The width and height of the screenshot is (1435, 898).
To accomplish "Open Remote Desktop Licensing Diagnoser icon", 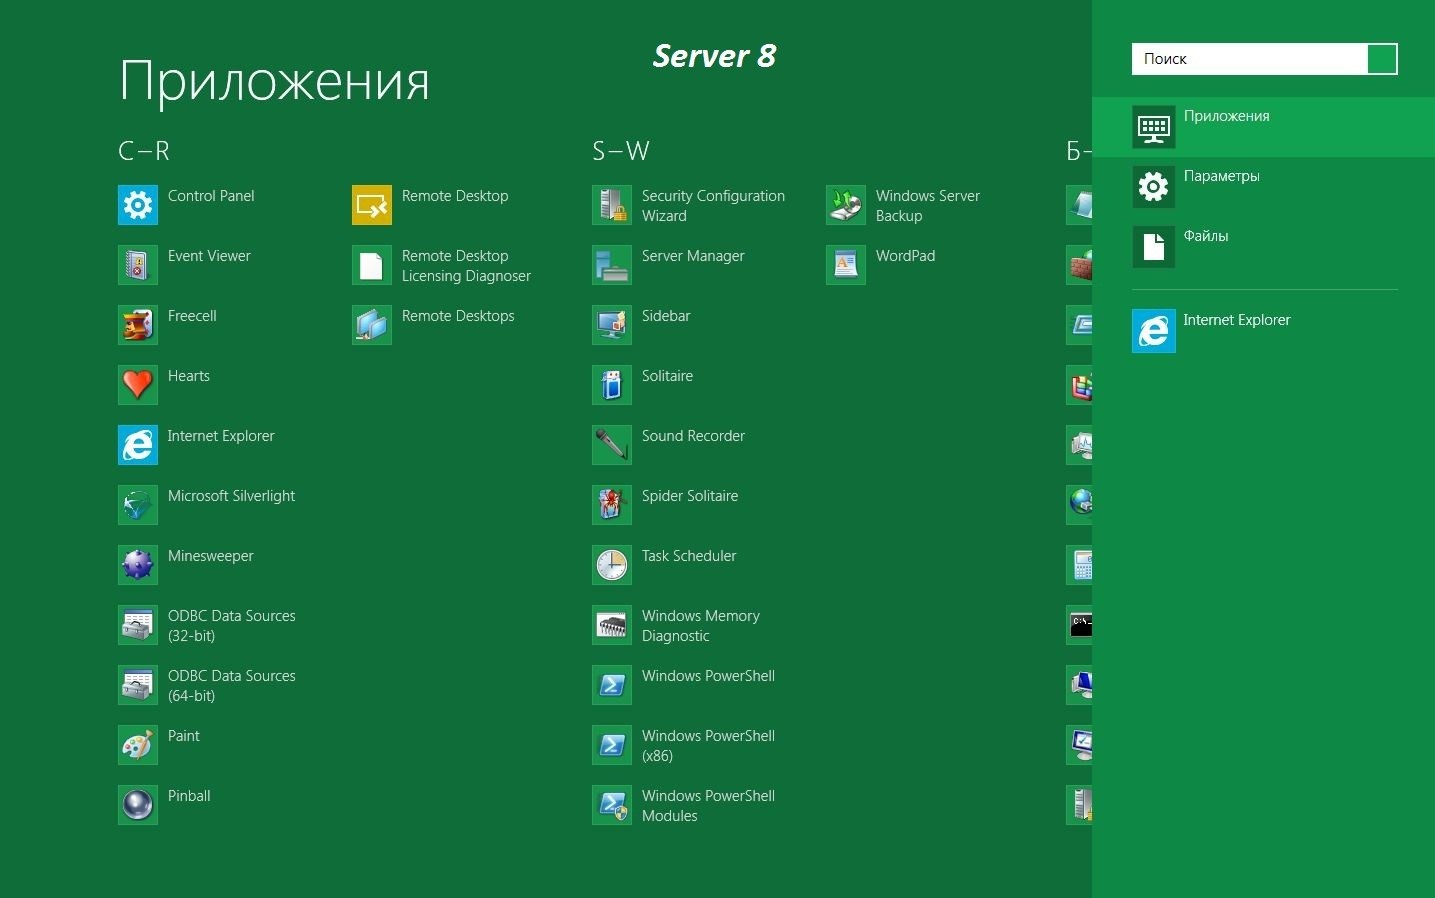I will tap(372, 265).
